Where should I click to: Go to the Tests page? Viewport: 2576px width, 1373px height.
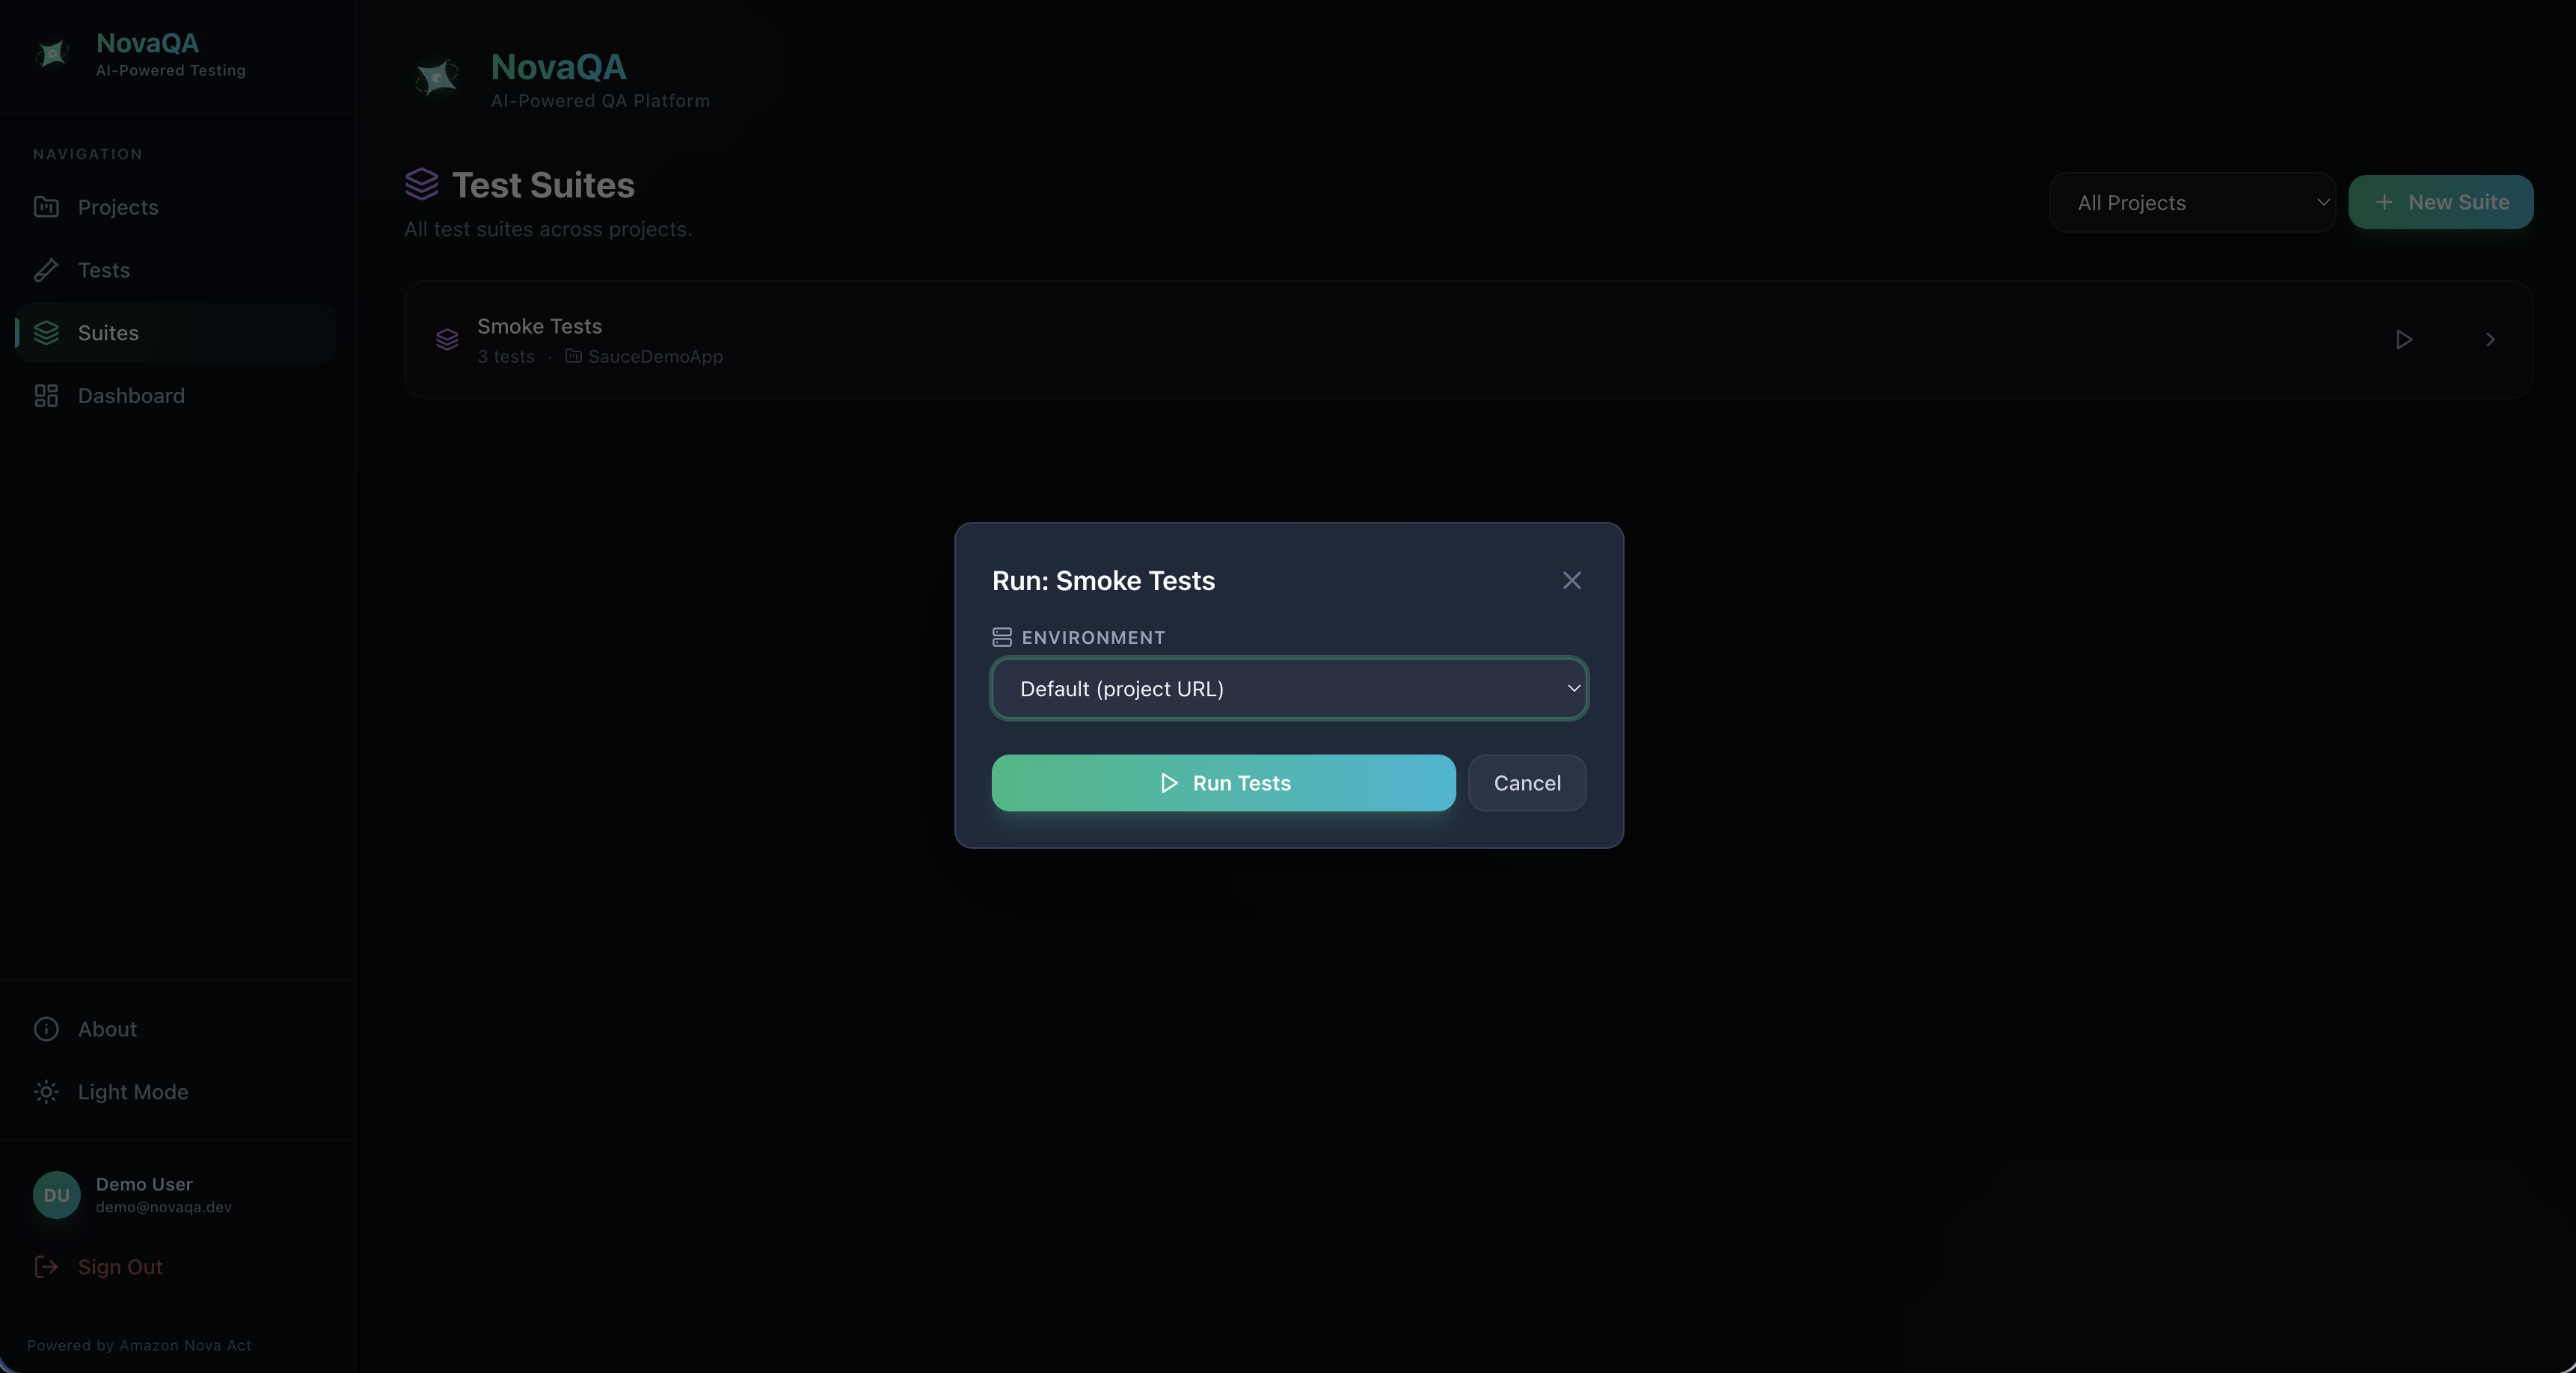point(103,270)
